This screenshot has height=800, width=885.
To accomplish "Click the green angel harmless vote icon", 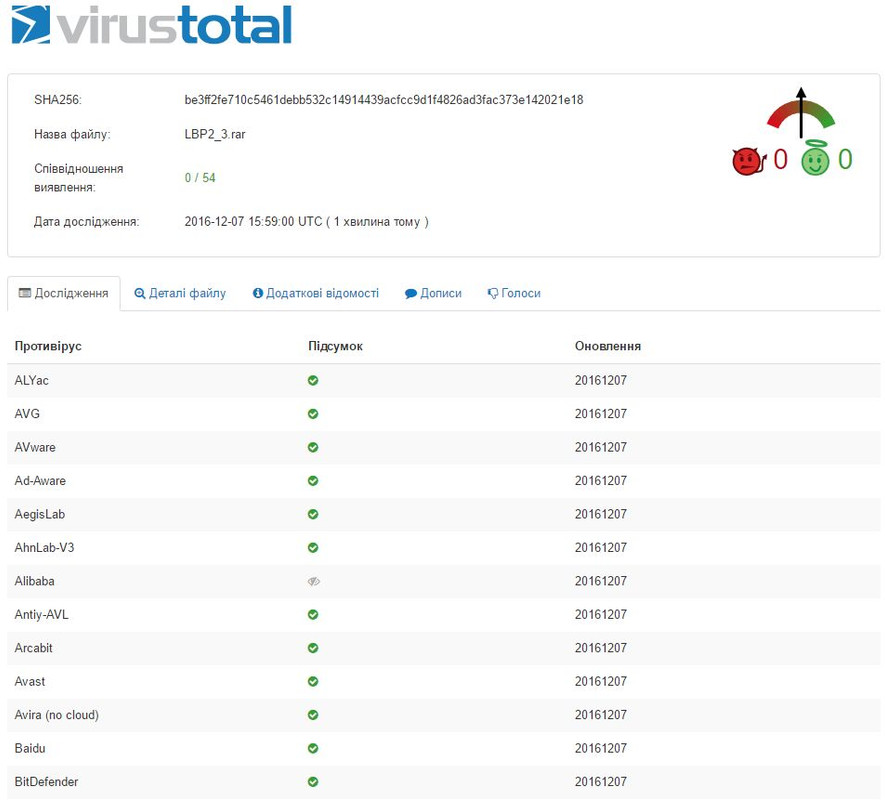I will 815,158.
